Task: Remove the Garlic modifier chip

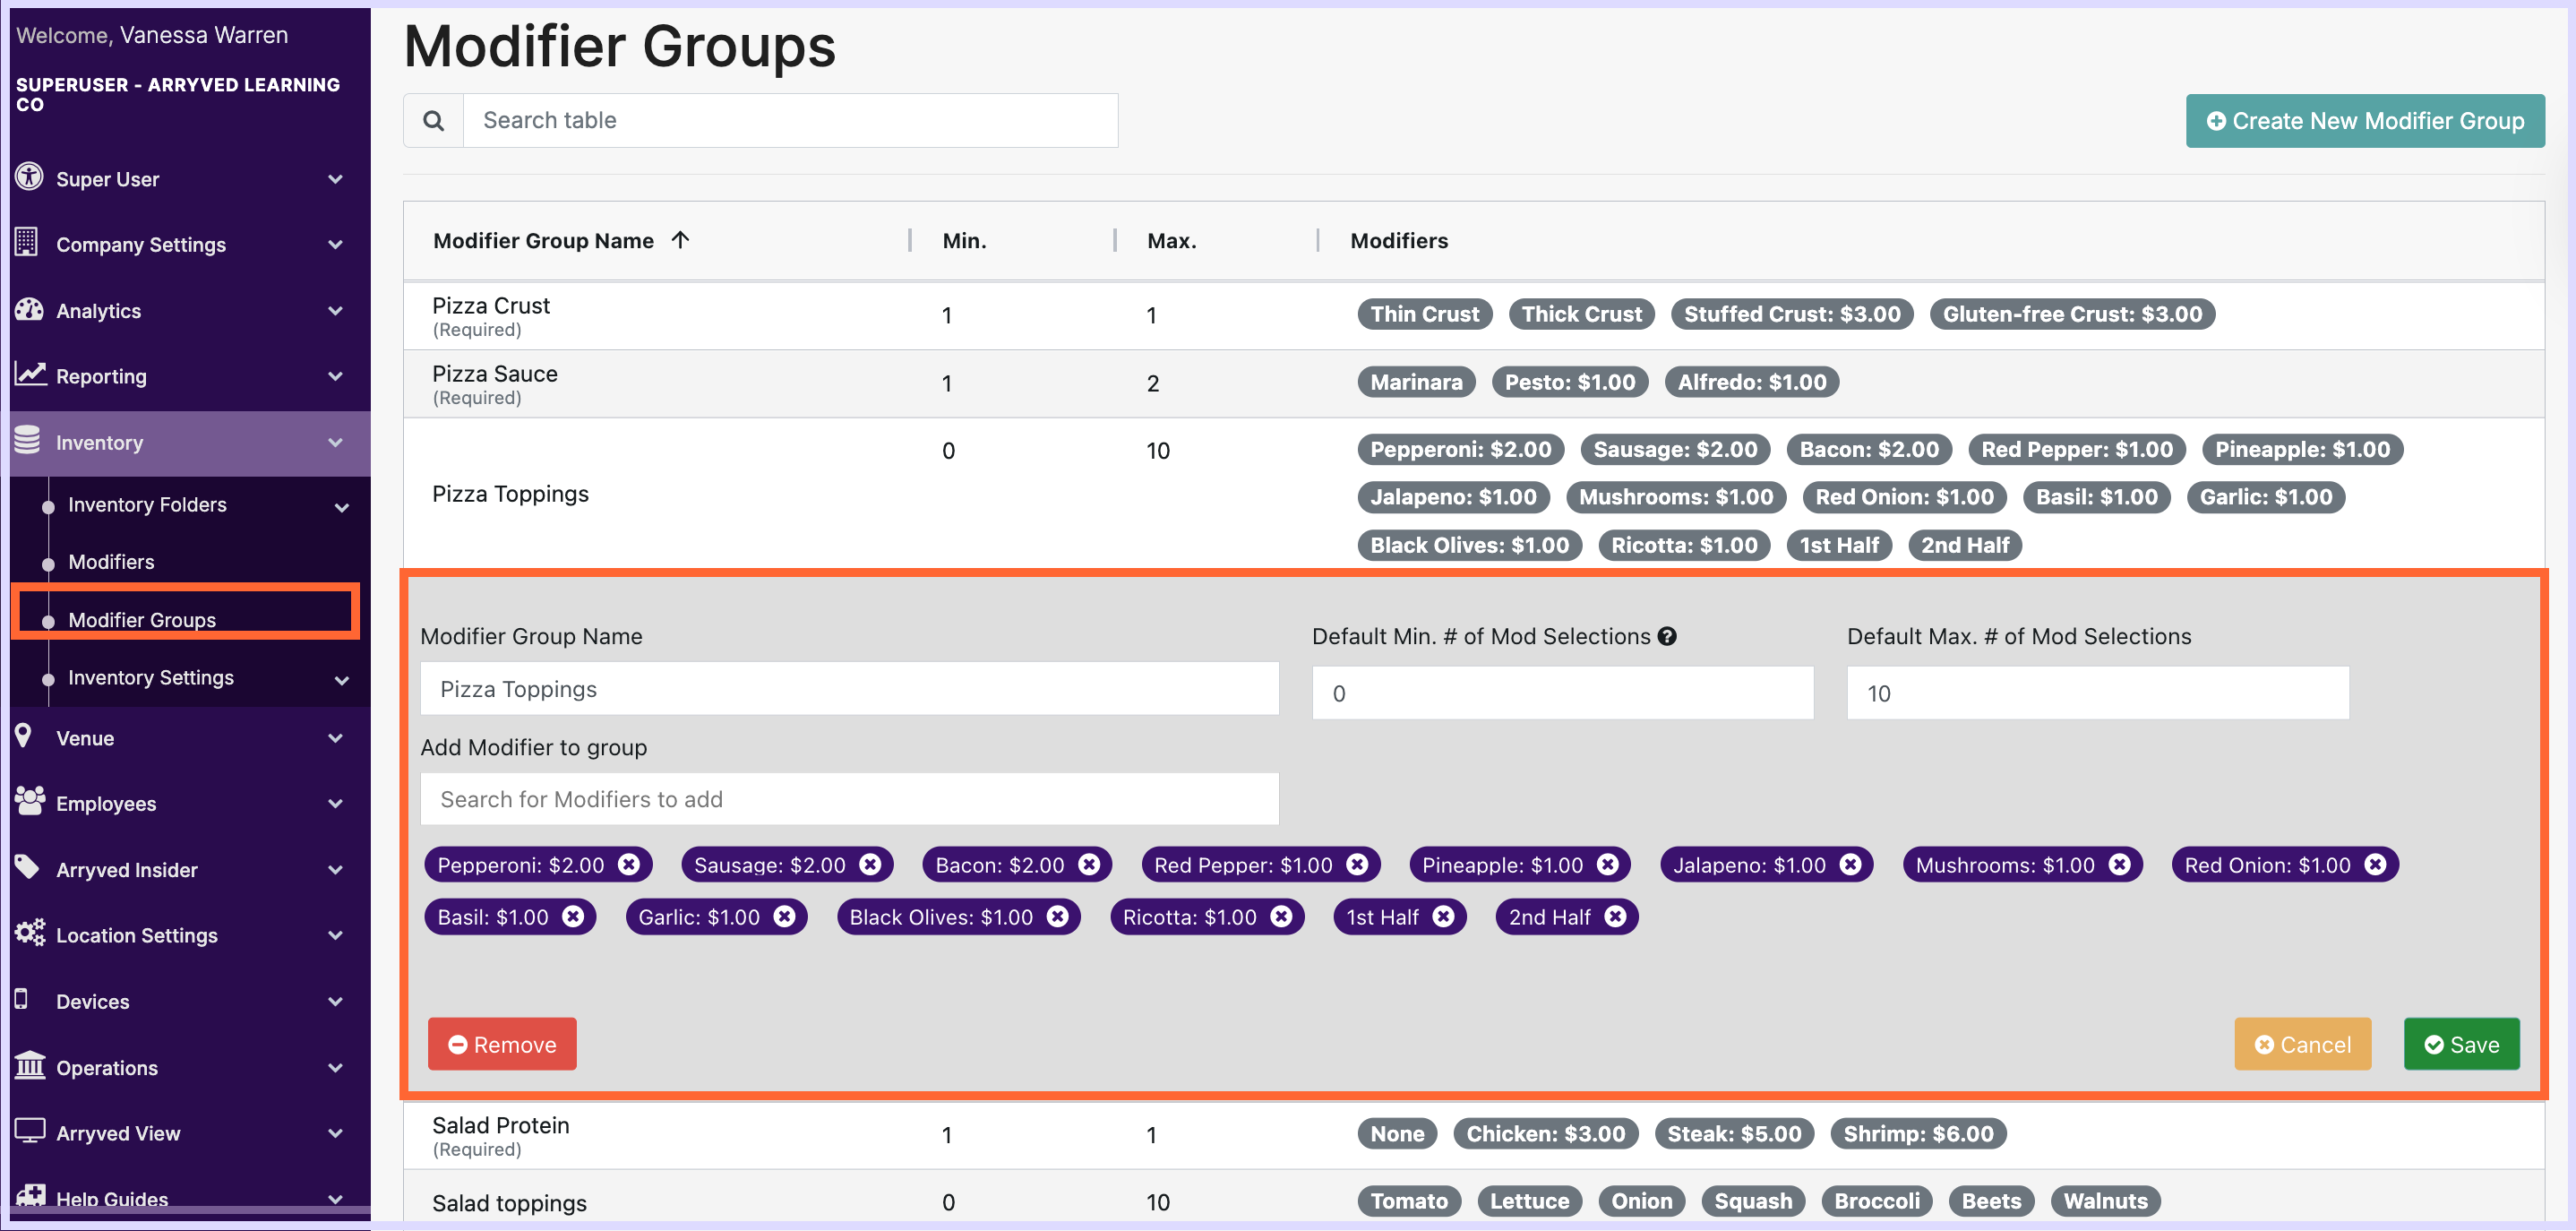Action: point(785,916)
